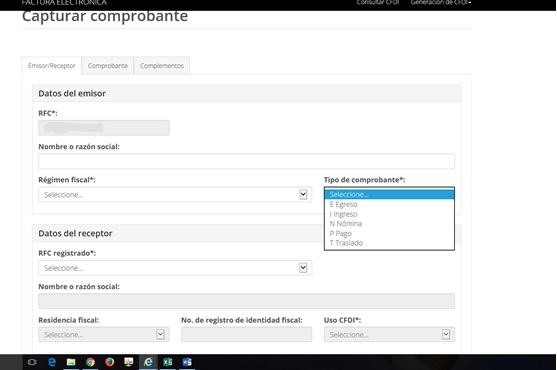Open Word from the taskbar
This screenshot has height=370, width=557.
[x=187, y=362]
